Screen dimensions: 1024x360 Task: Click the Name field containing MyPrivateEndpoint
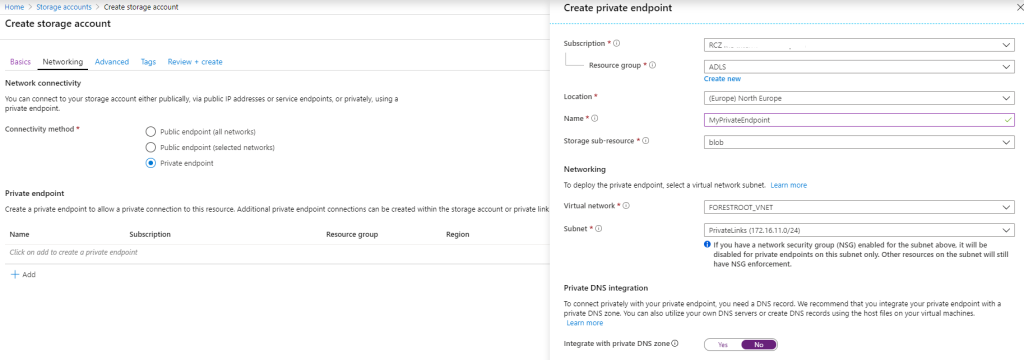(859, 120)
